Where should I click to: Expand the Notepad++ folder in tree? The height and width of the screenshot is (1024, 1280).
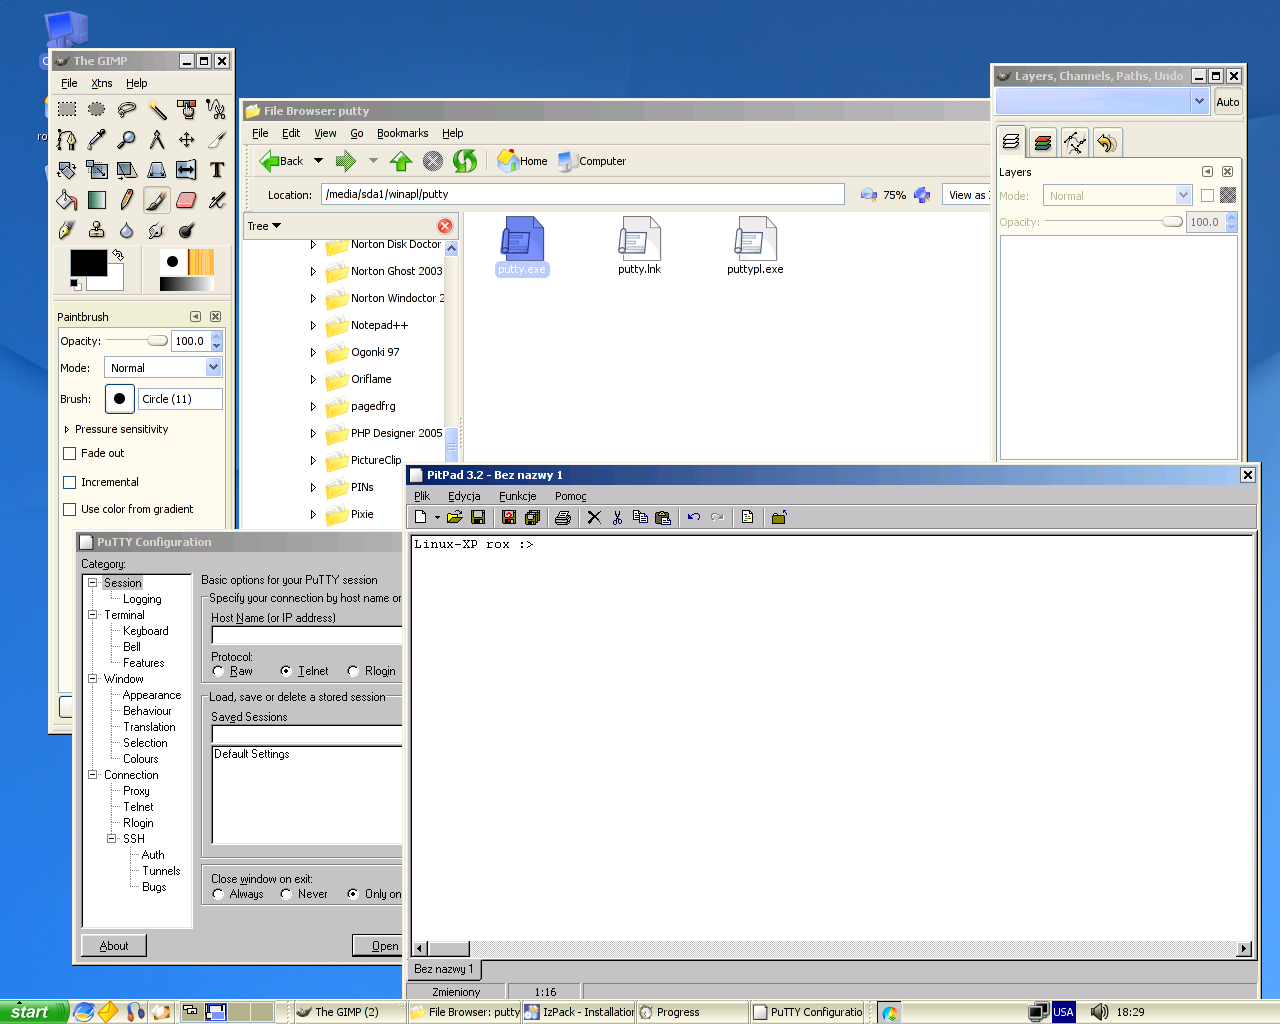pos(313,325)
